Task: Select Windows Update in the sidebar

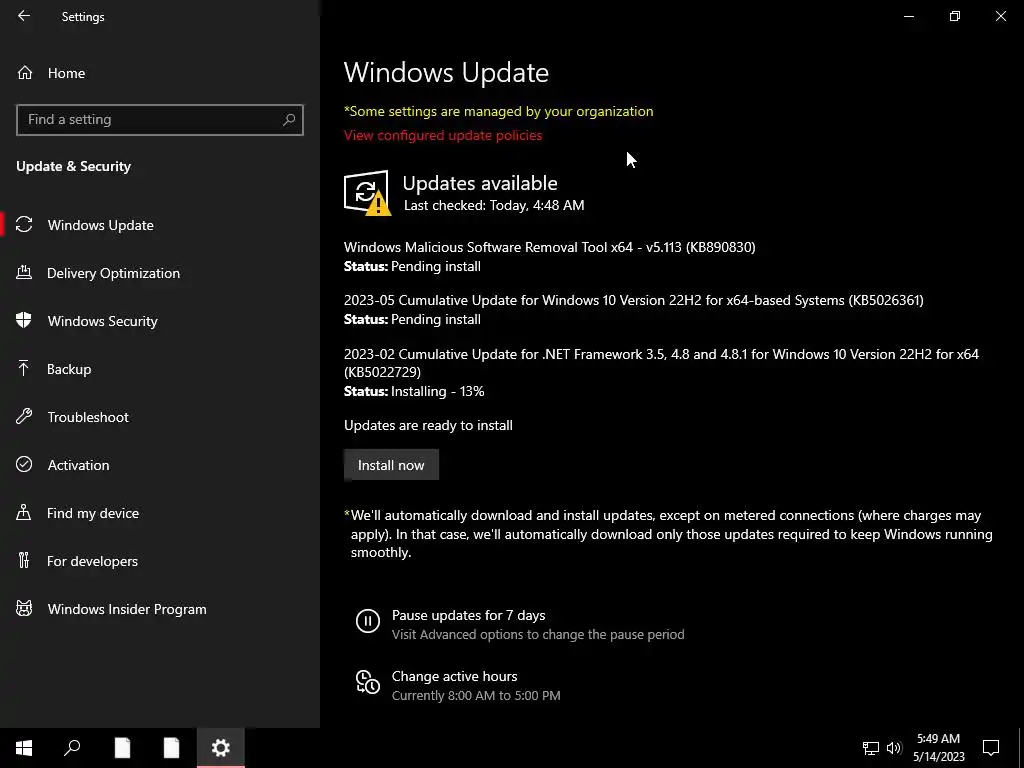Action: [x=101, y=225]
